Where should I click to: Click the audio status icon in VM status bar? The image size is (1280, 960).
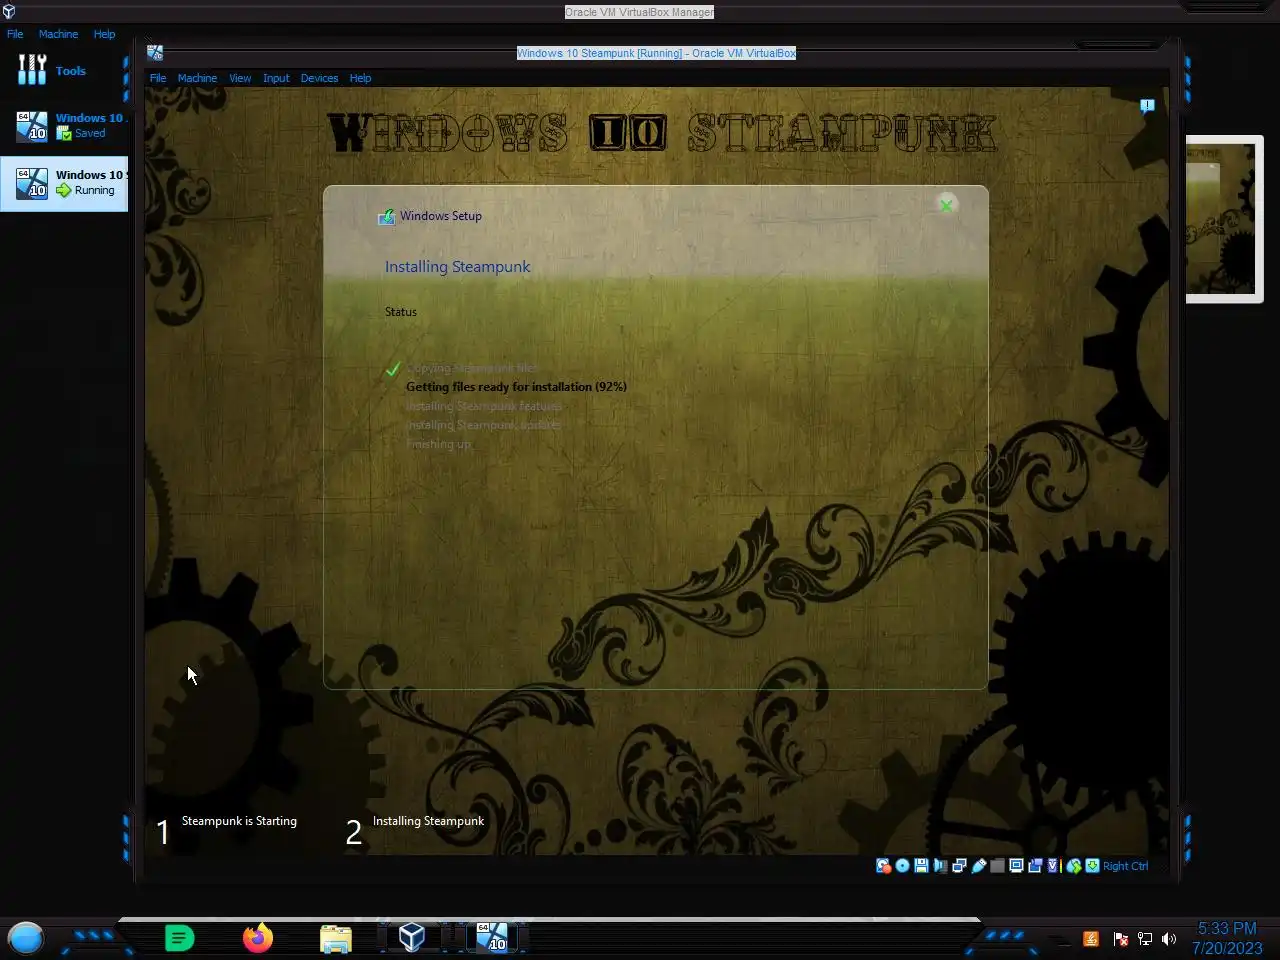pyautogui.click(x=940, y=866)
